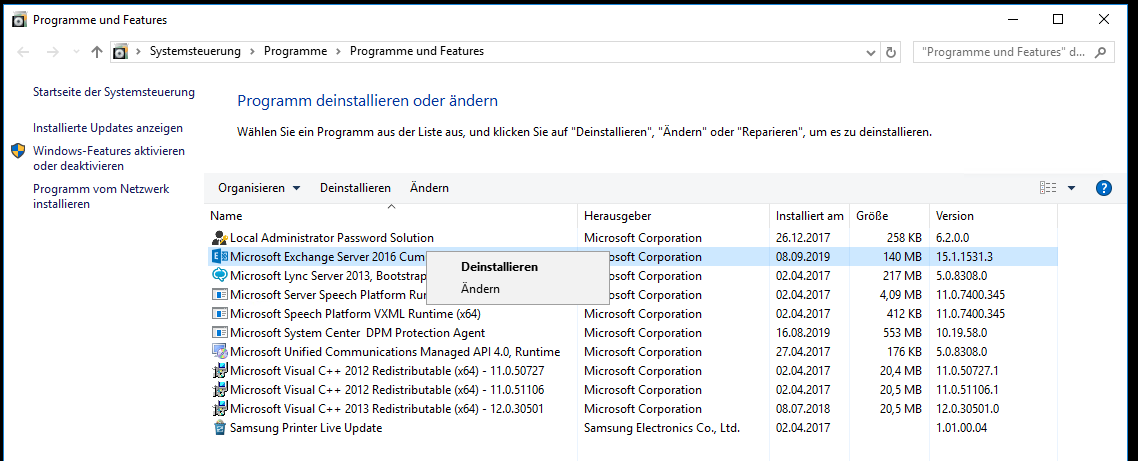The width and height of the screenshot is (1138, 461).
Task: Click version 15.1.1531.3 cell
Action: [964, 256]
